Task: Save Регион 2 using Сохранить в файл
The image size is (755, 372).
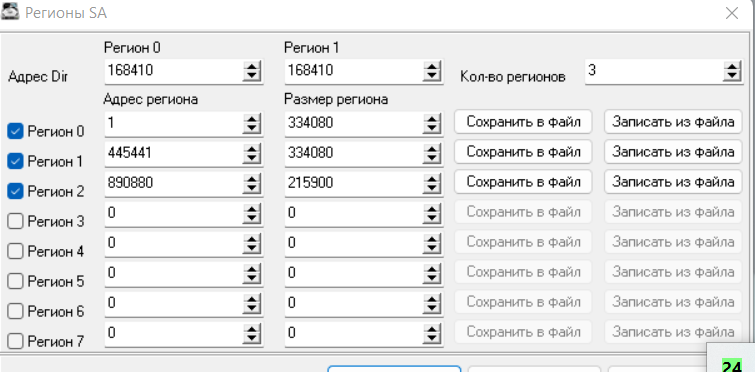Action: point(523,182)
